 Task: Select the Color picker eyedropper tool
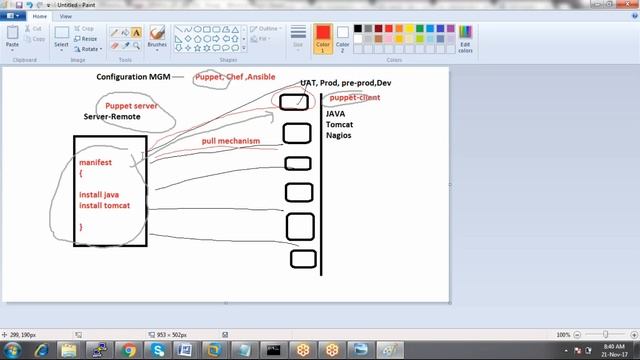point(126,45)
